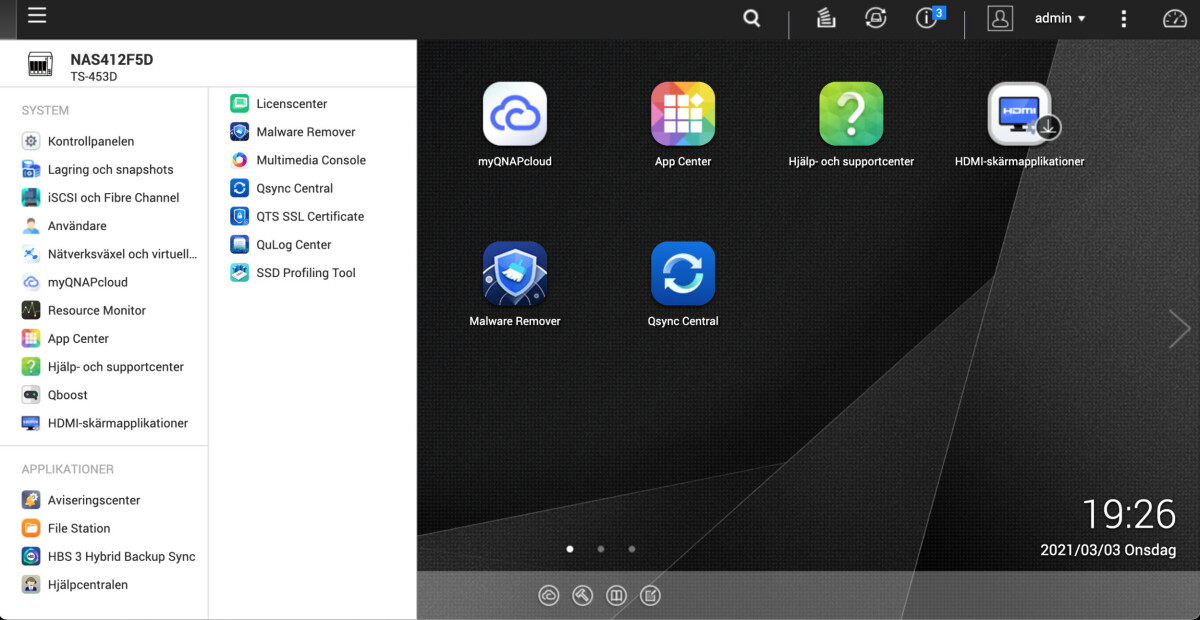Open external devices icon in top bar
Viewport: 1200px width, 620px height.
point(876,18)
